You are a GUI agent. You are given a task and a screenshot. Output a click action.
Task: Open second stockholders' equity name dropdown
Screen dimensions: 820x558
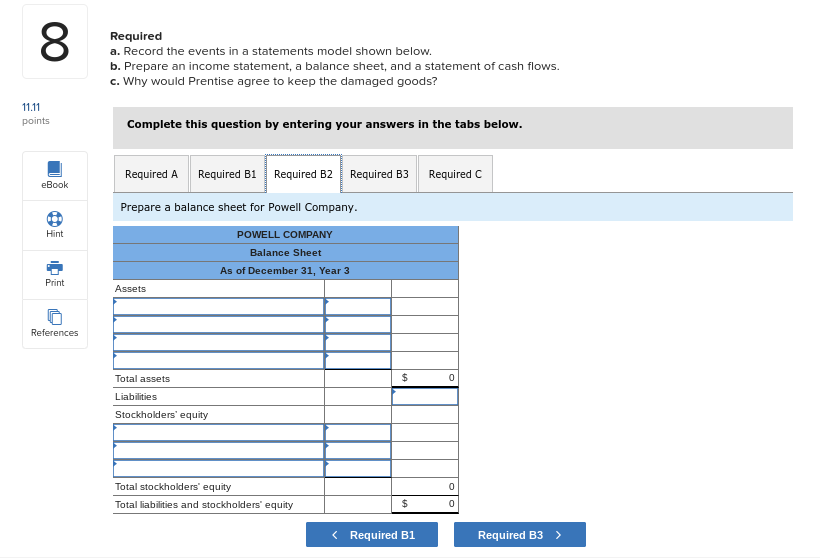click(219, 450)
